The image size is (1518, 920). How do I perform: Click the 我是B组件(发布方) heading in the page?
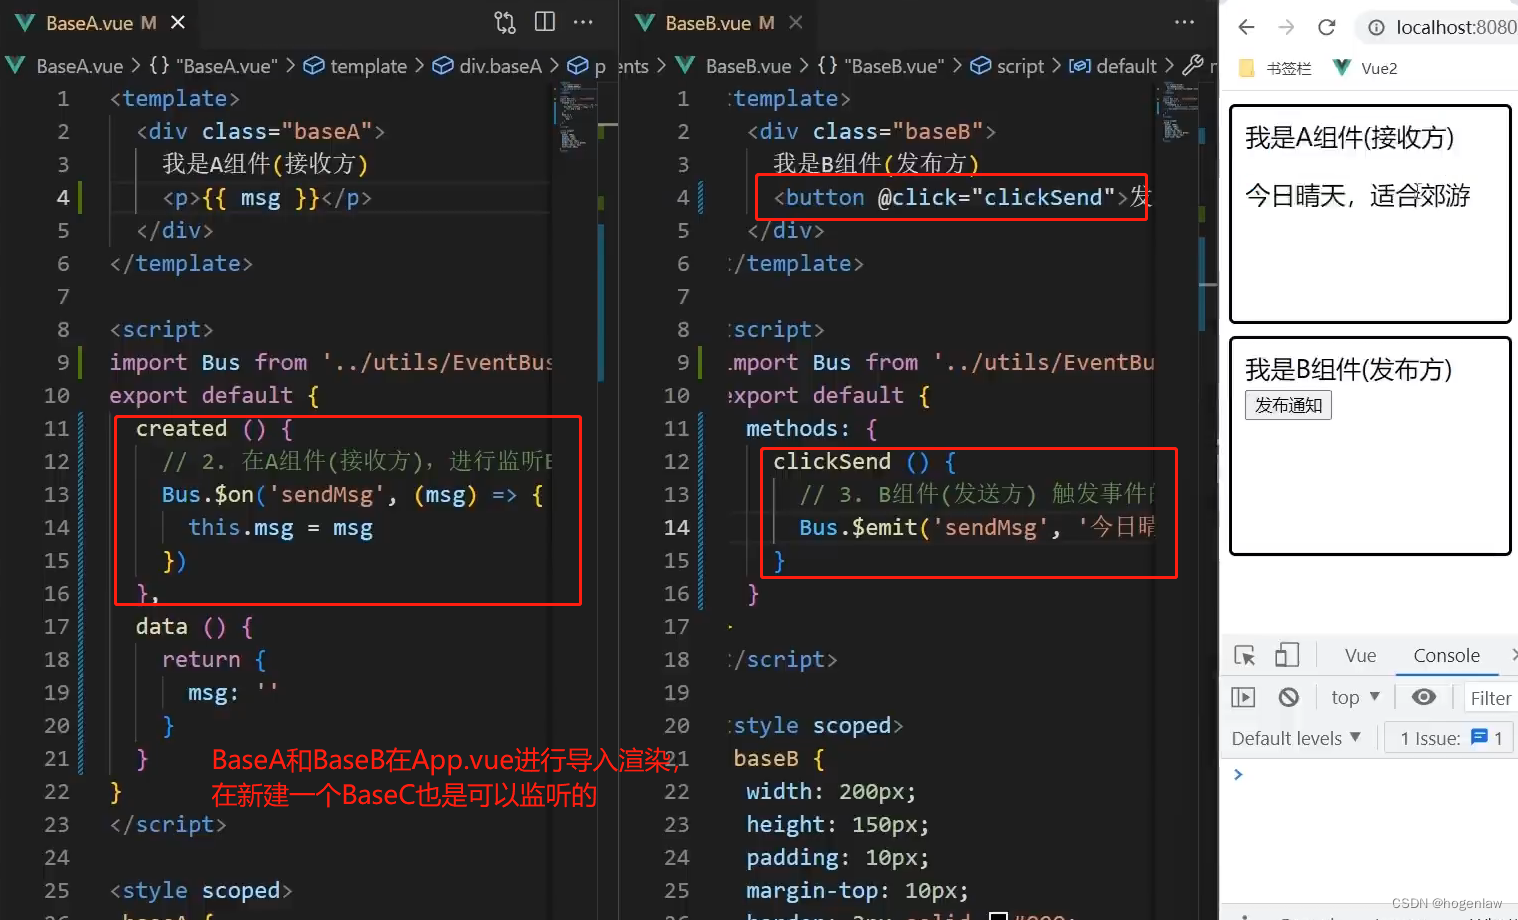pyautogui.click(x=1348, y=369)
